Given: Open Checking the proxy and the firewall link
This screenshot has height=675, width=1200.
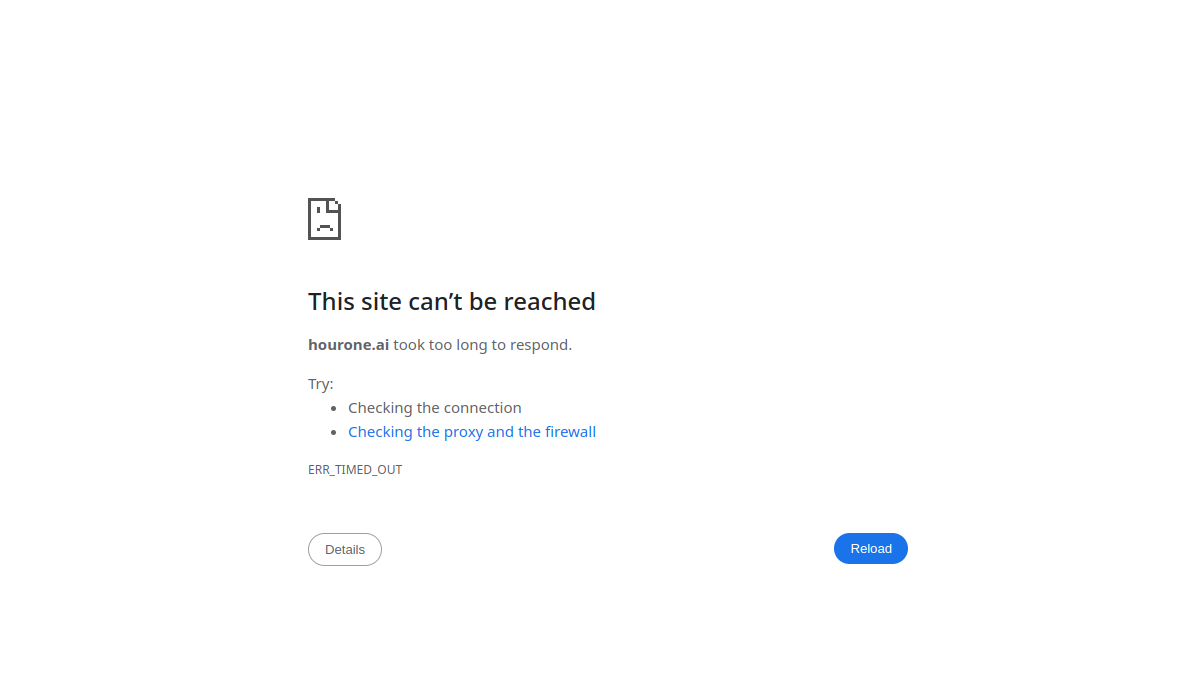Looking at the screenshot, I should (472, 432).
